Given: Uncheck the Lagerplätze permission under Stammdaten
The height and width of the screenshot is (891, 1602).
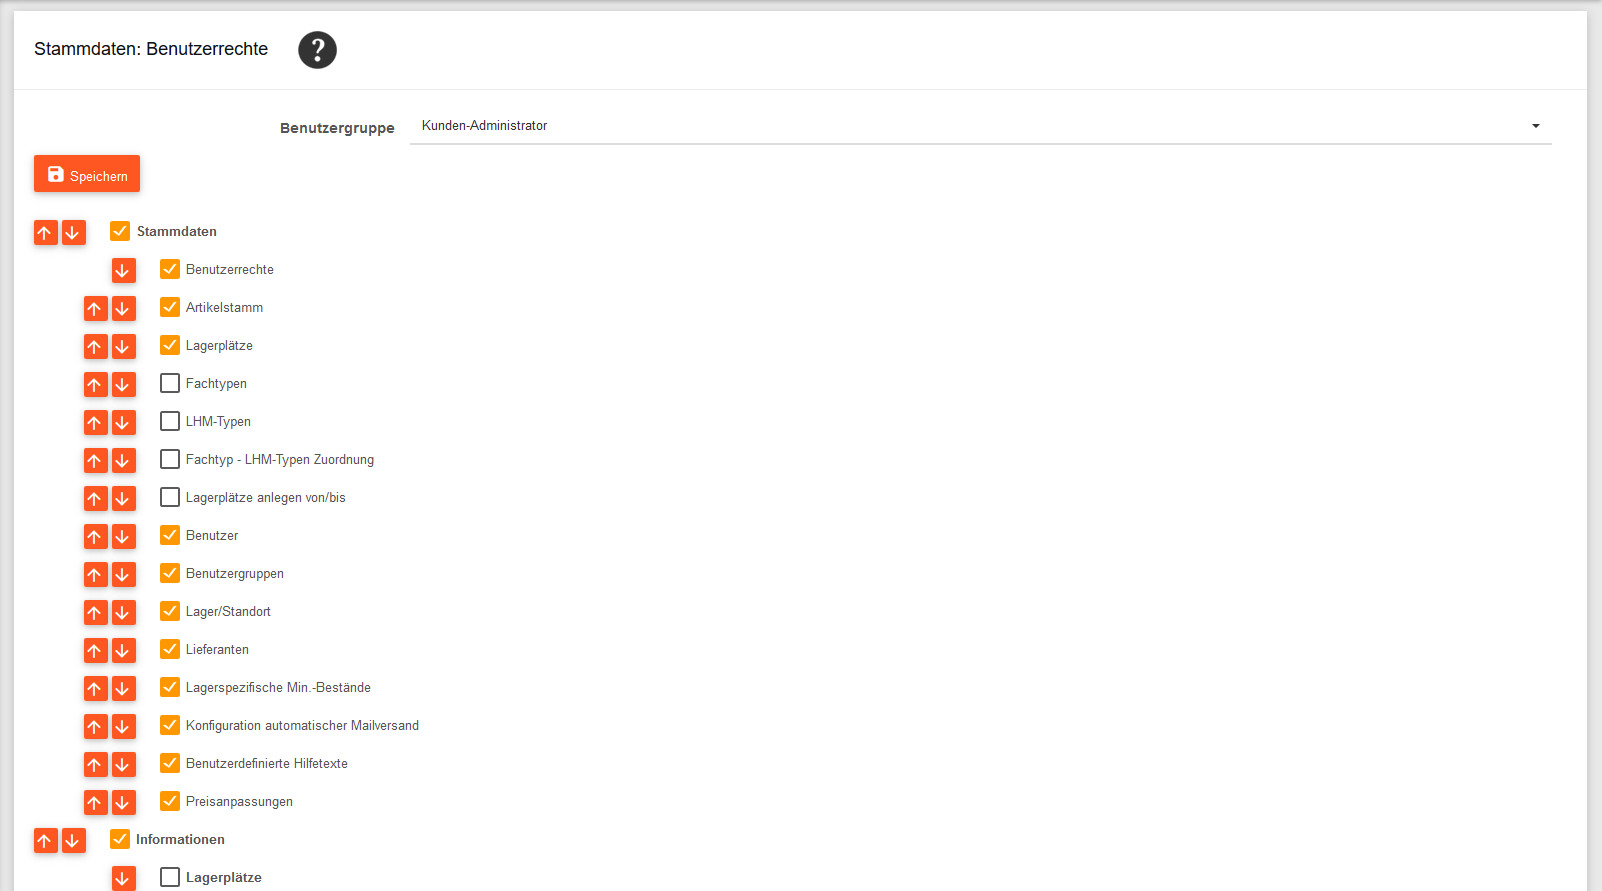Looking at the screenshot, I should (x=170, y=345).
